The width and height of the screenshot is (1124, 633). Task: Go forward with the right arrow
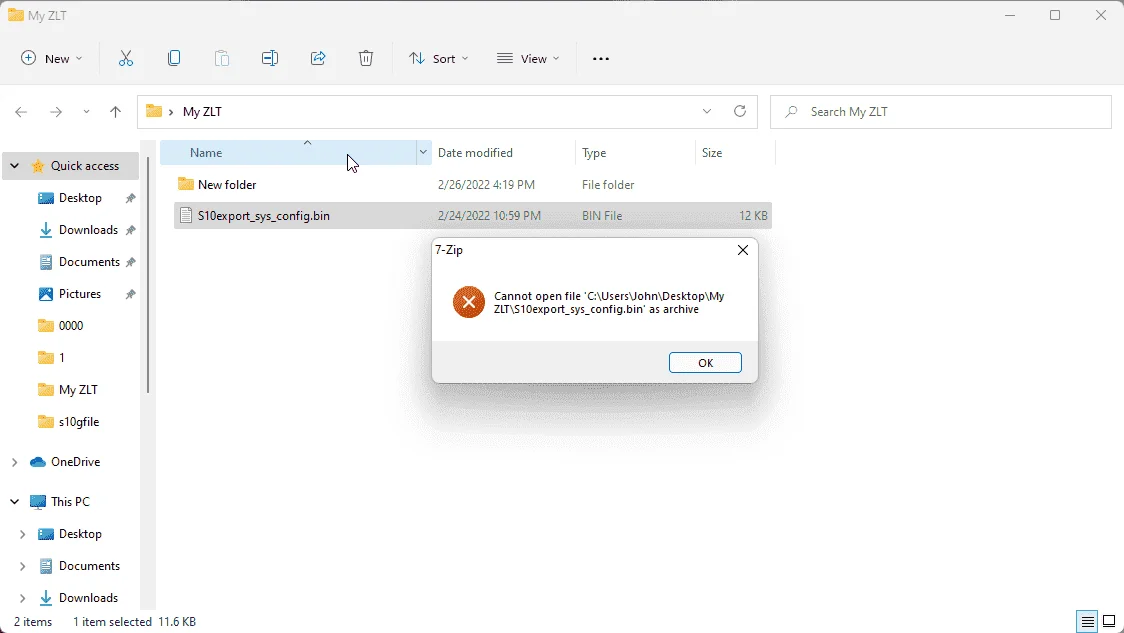coord(55,112)
